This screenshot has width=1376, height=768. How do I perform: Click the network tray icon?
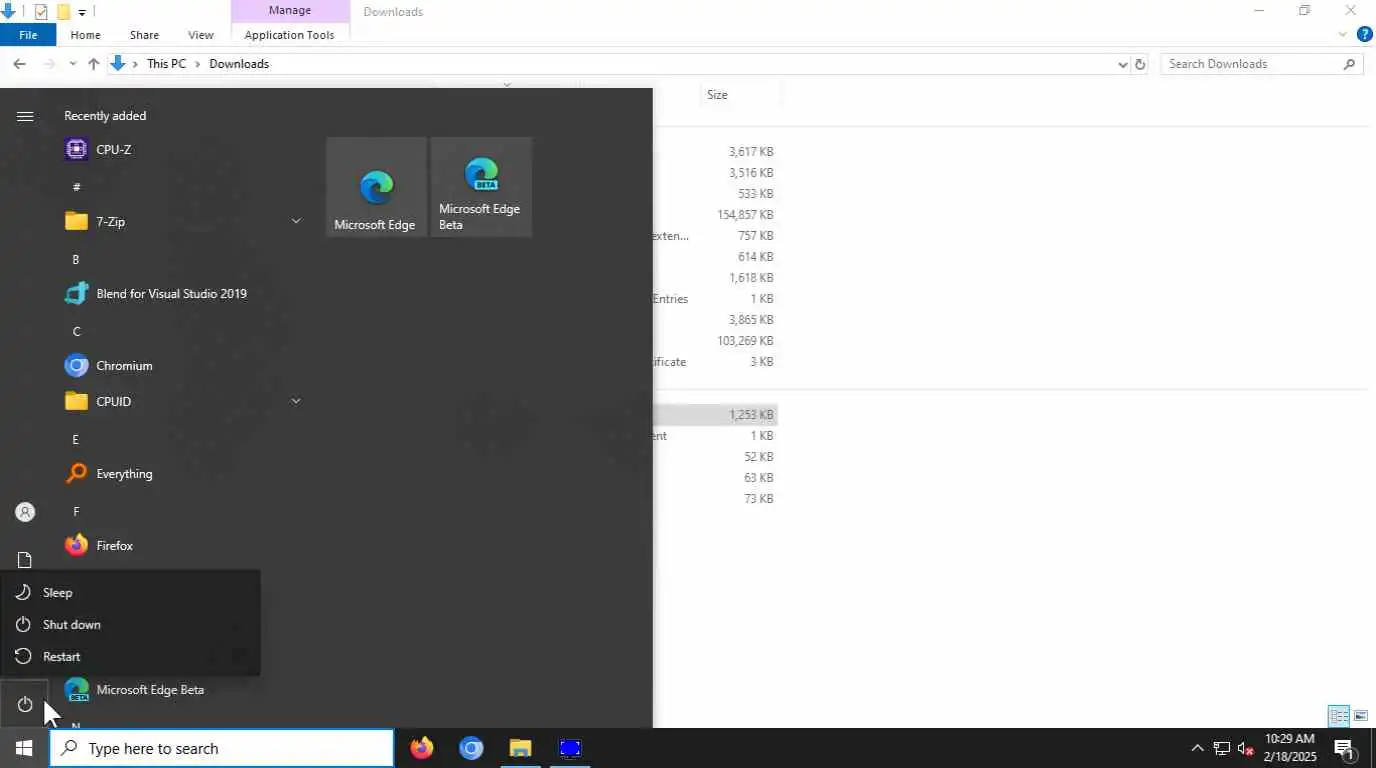tap(1221, 748)
